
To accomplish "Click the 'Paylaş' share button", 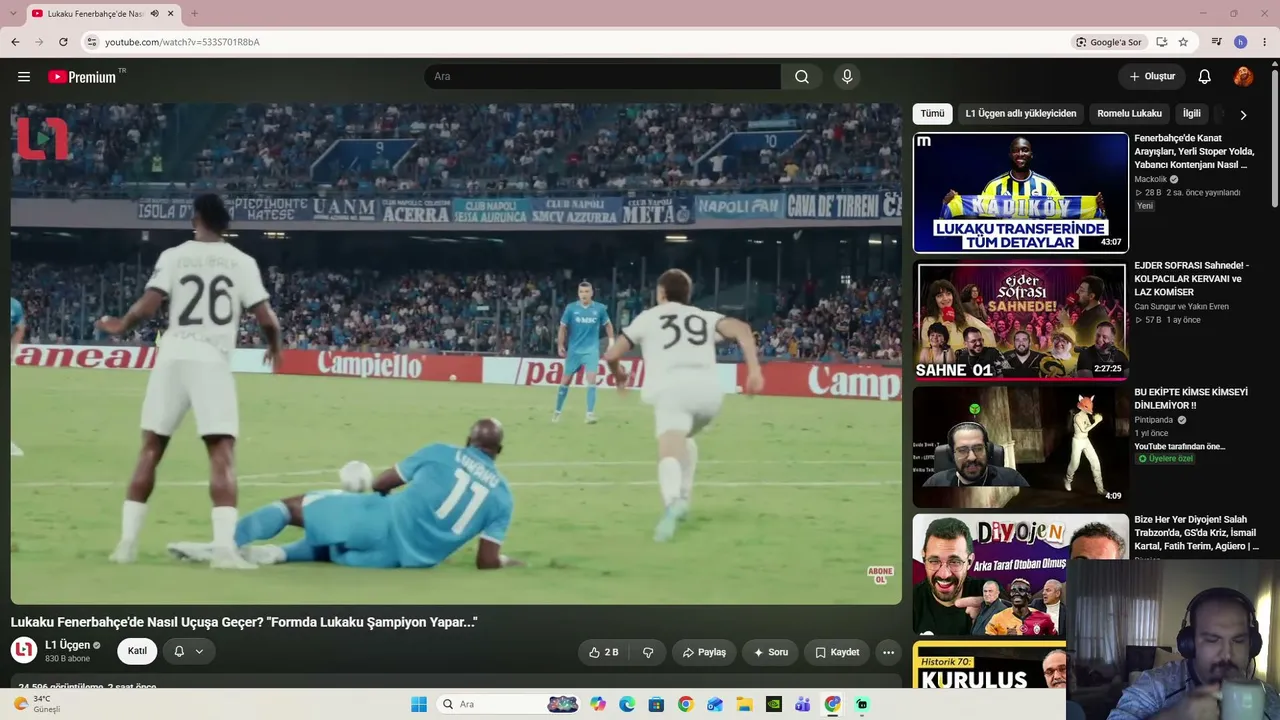I will [704, 652].
